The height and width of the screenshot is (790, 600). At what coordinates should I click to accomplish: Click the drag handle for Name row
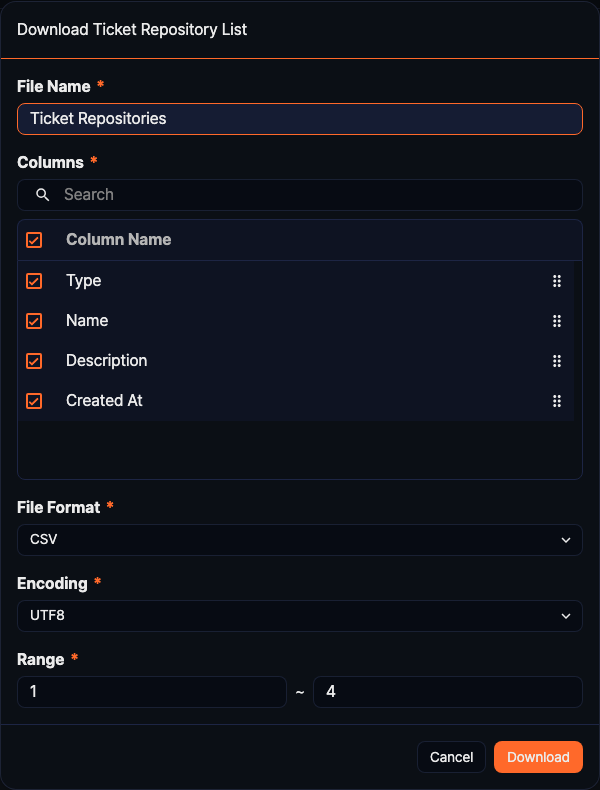(557, 321)
